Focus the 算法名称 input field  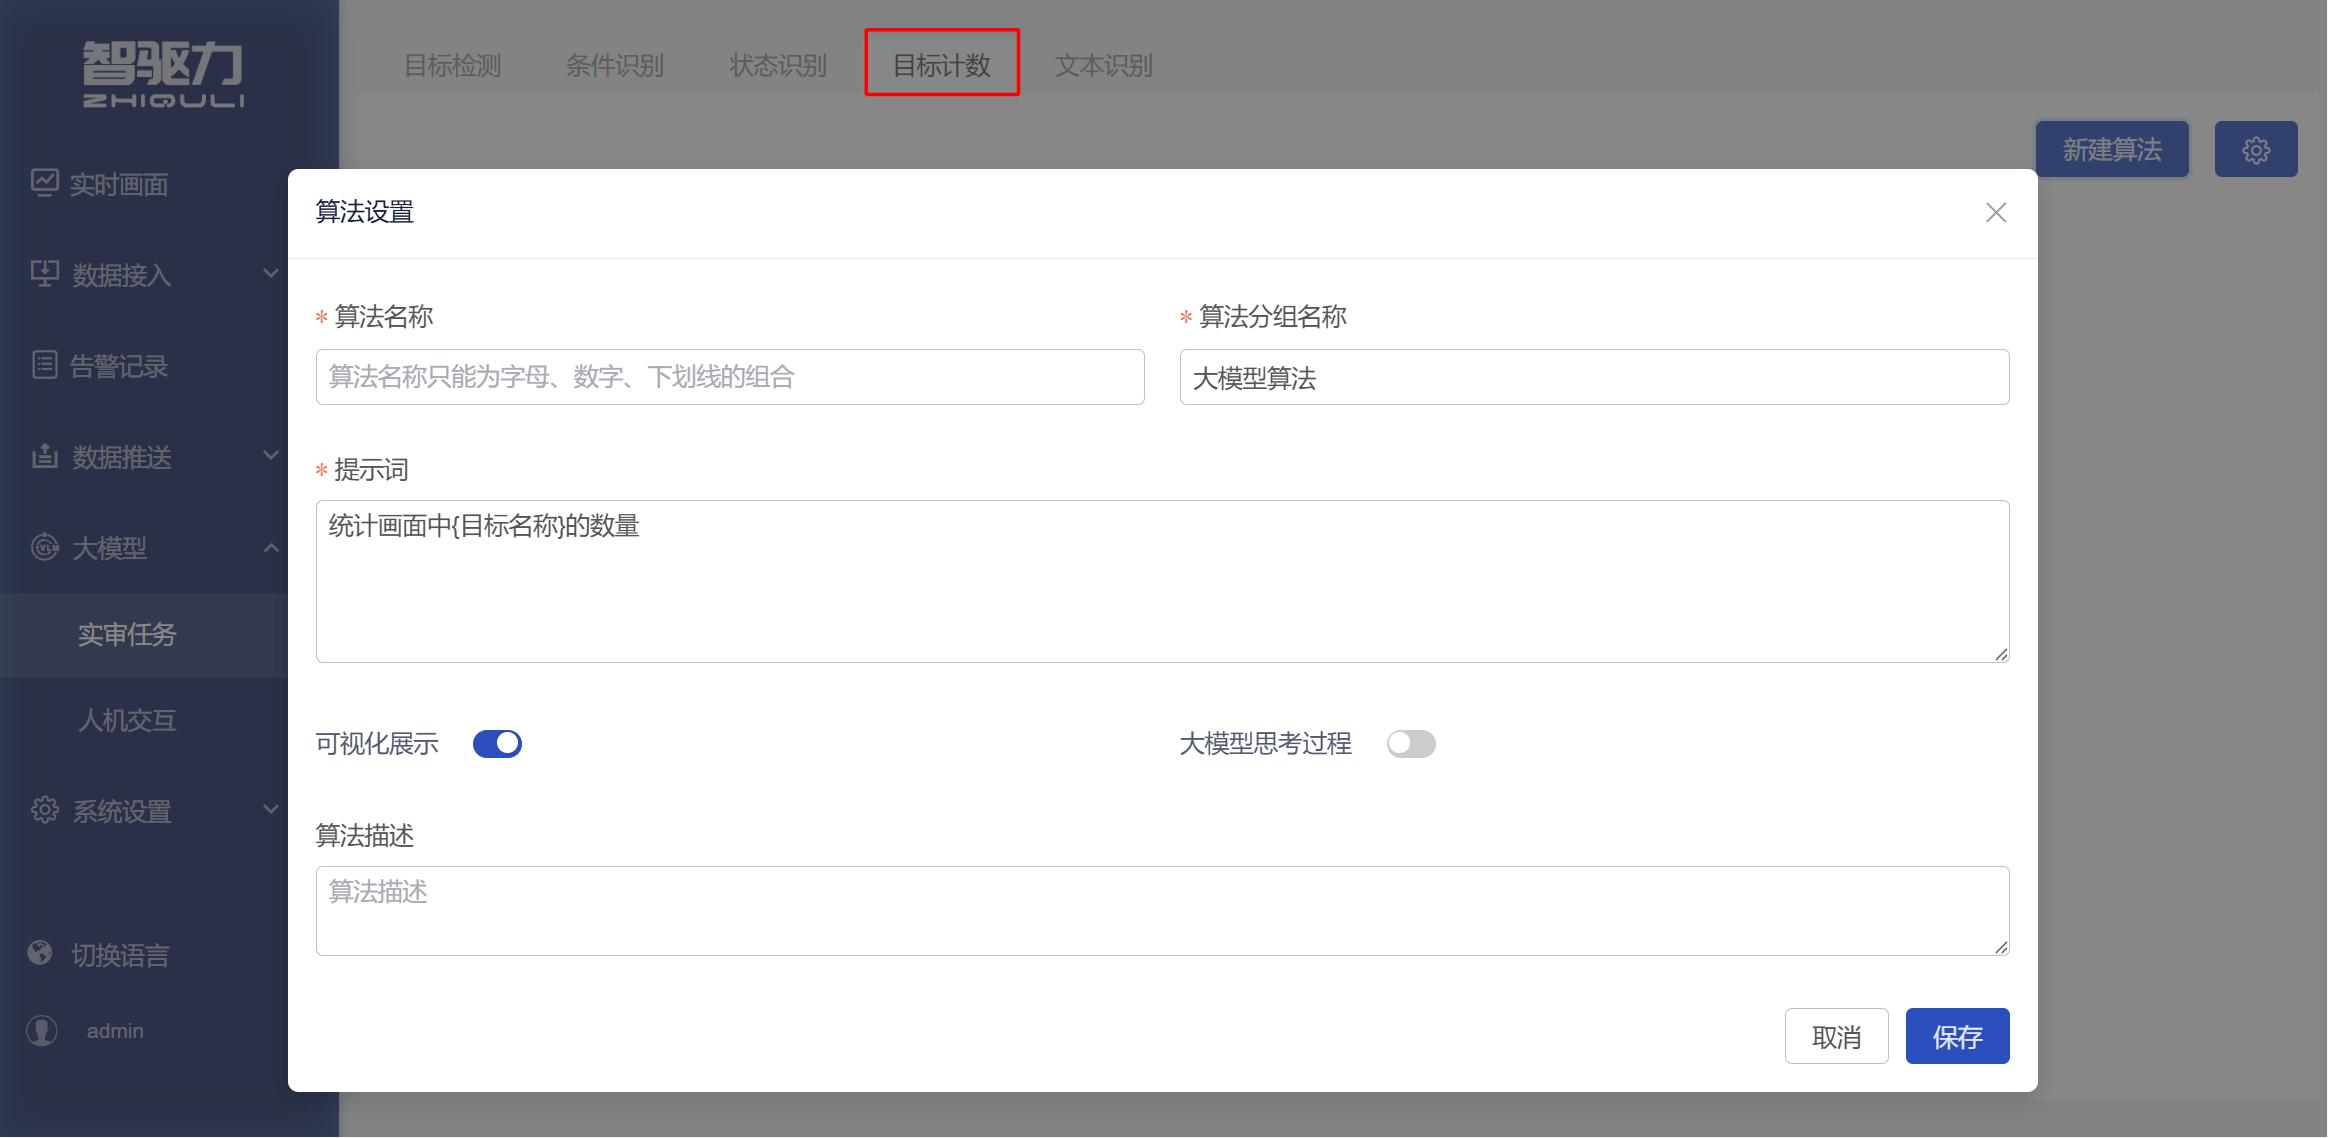coord(730,377)
